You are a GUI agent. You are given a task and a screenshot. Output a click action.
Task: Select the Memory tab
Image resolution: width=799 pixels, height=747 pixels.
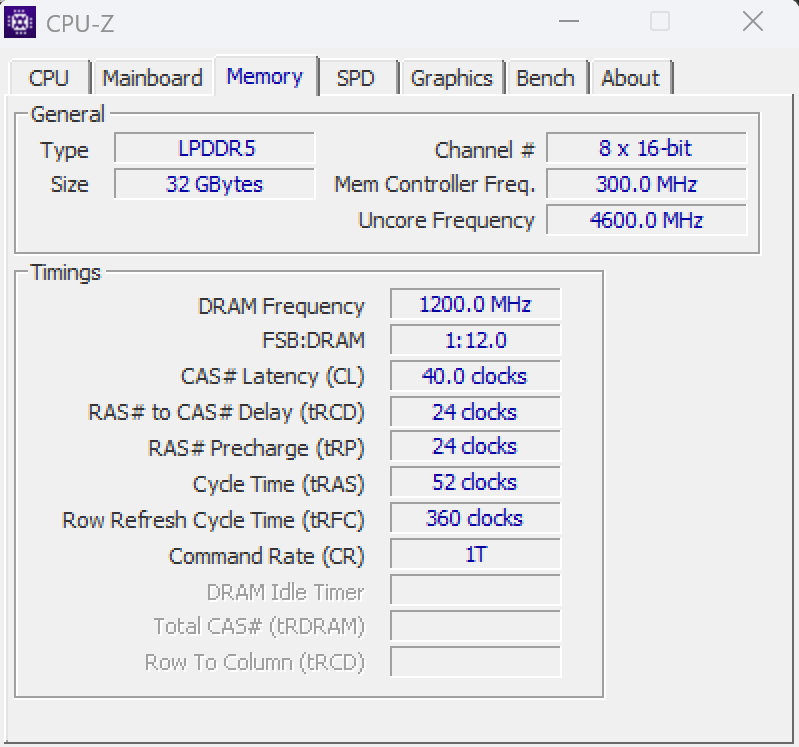pyautogui.click(x=264, y=77)
